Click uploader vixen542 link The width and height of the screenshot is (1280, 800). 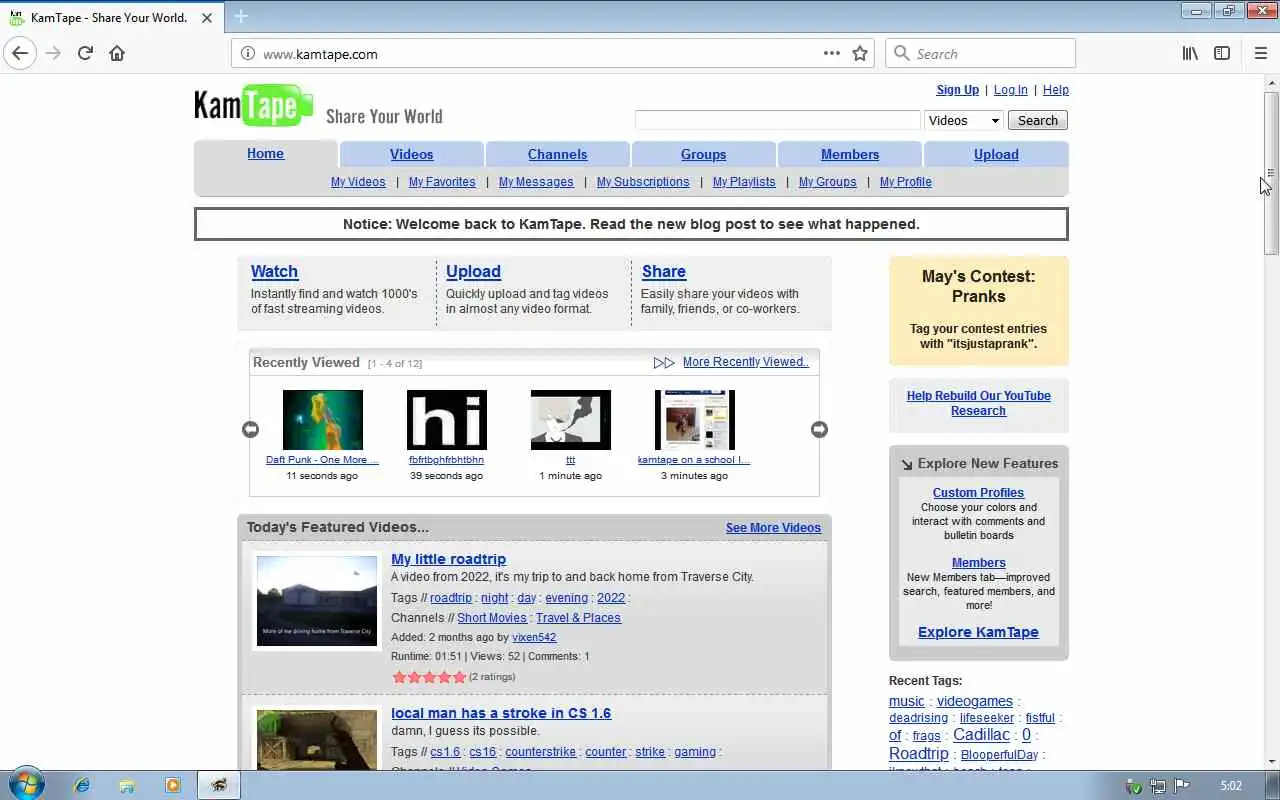[x=534, y=637]
